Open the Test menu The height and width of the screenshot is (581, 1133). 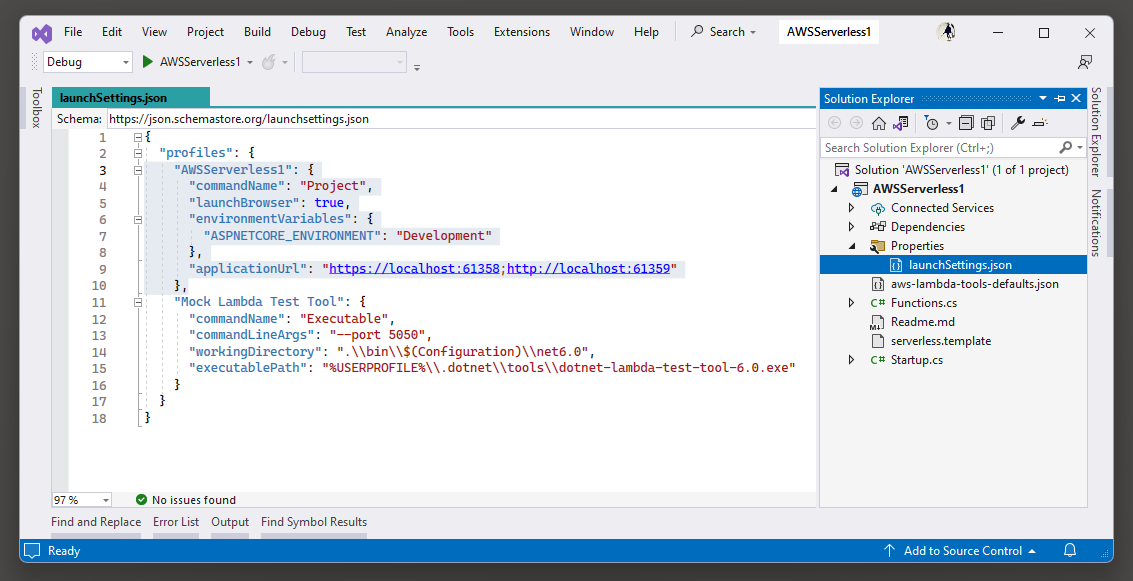pyautogui.click(x=356, y=32)
